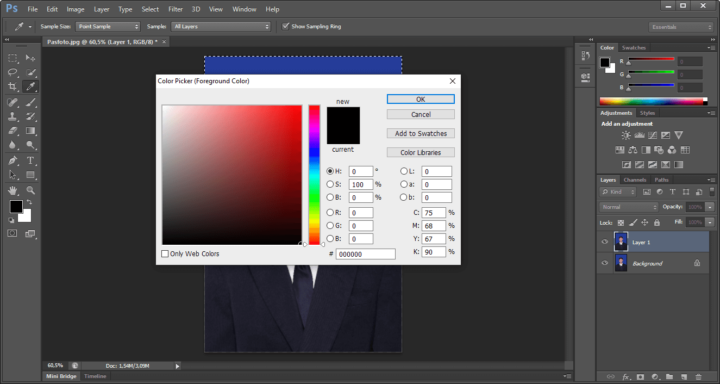Expand the status bar info arrow
This screenshot has width=720, height=384.
pyautogui.click(x=178, y=366)
